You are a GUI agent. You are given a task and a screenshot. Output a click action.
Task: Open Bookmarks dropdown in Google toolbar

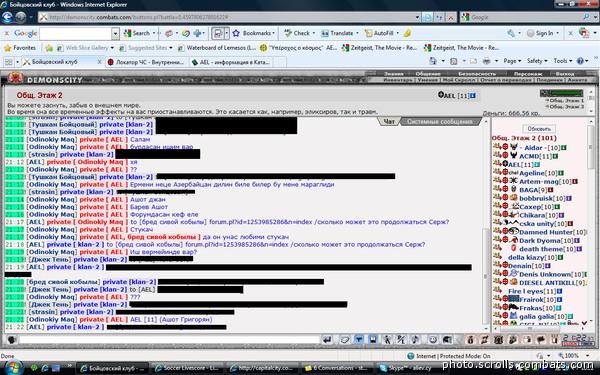point(254,33)
